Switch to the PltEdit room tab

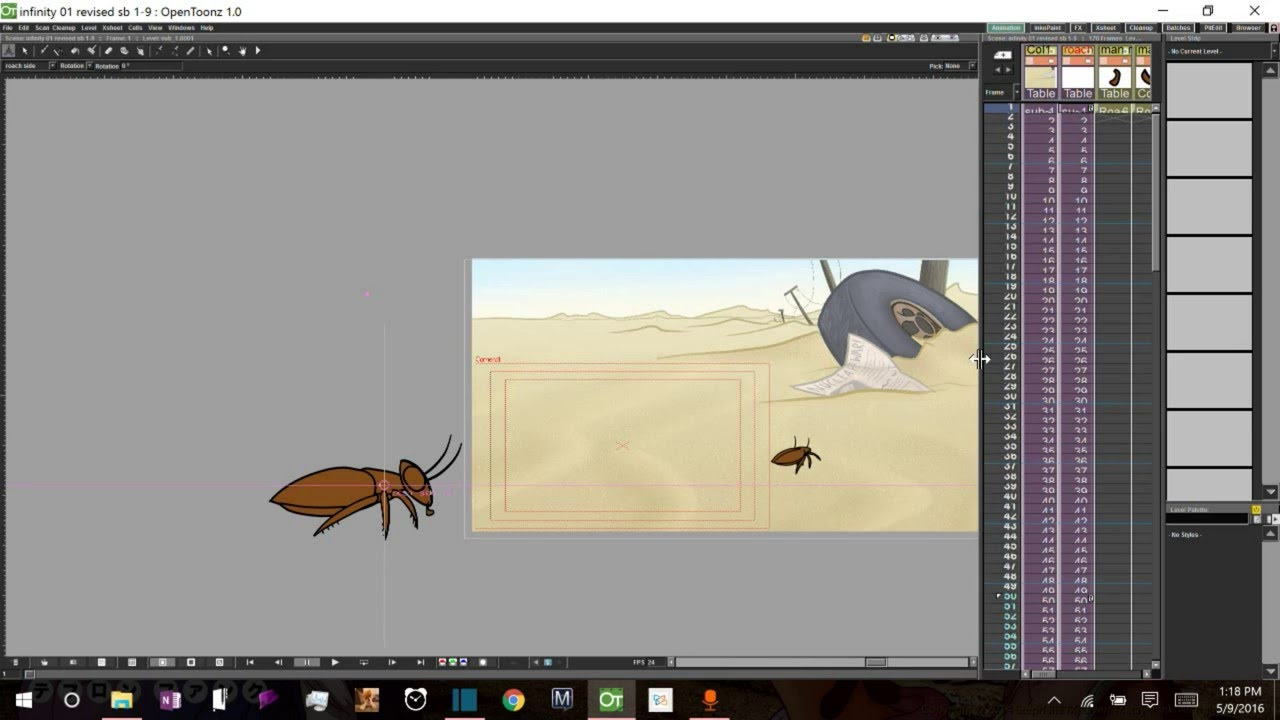1213,28
